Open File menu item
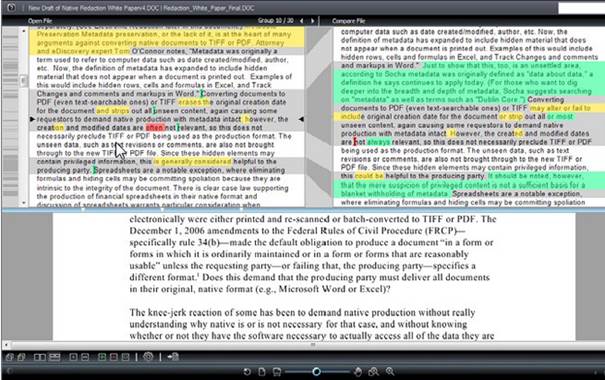Screen dimensions: 605x380 tap(40, 21)
